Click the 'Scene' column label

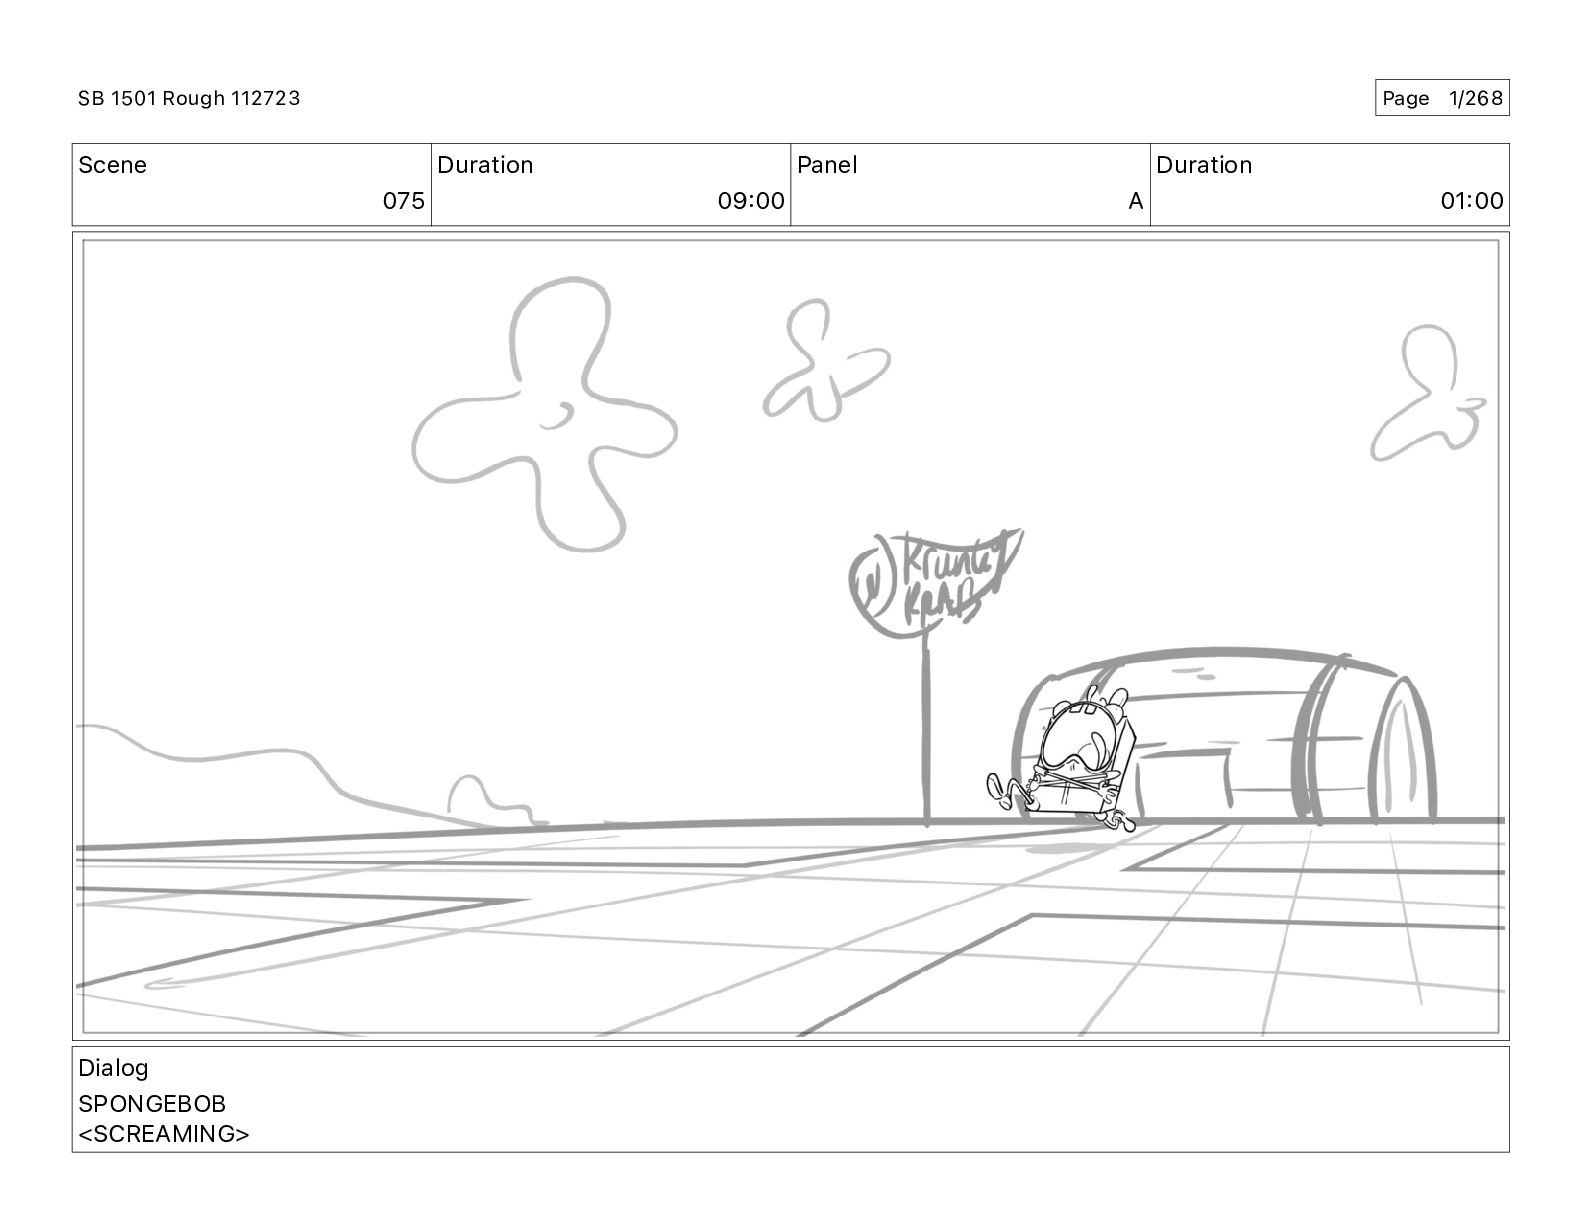(112, 165)
